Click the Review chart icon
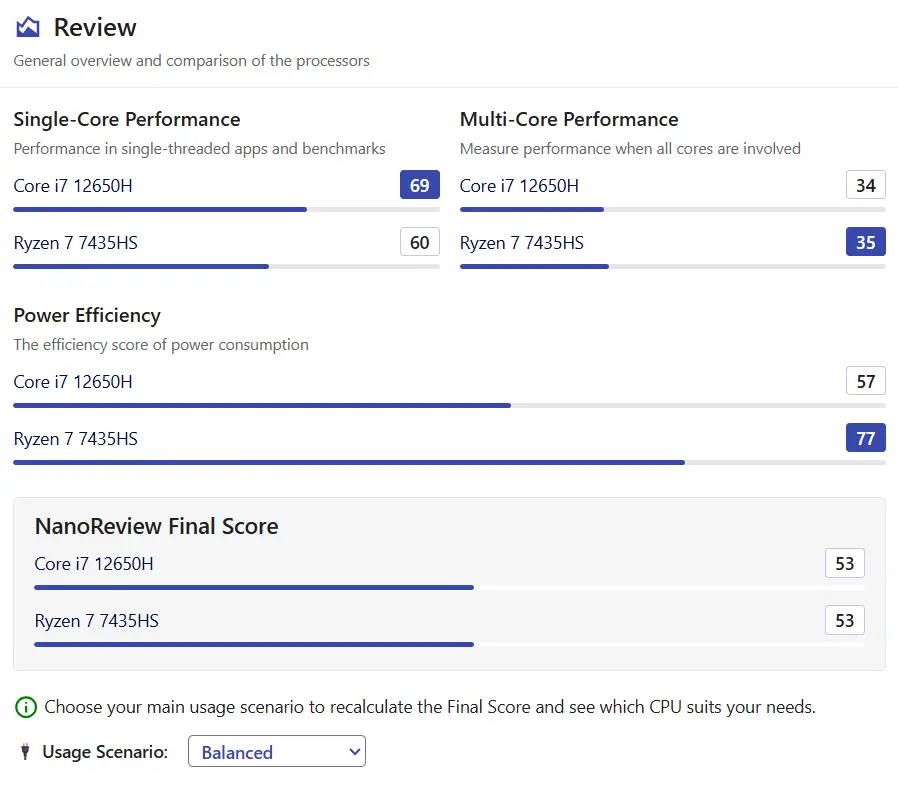This screenshot has width=898, height=787. [x=27, y=27]
